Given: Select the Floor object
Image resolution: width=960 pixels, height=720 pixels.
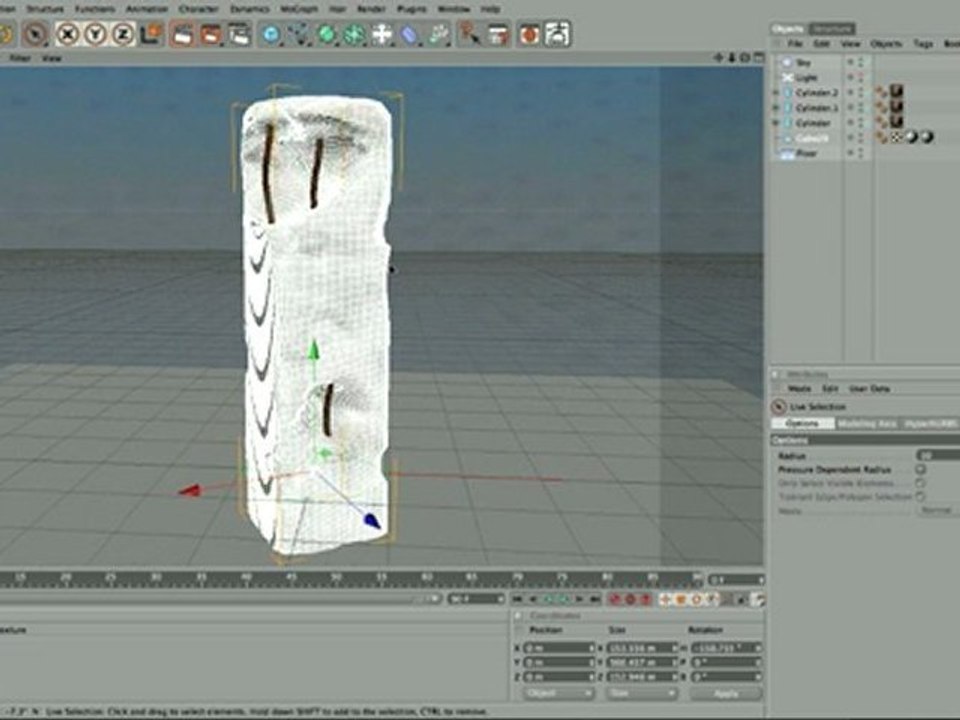Looking at the screenshot, I should point(806,153).
